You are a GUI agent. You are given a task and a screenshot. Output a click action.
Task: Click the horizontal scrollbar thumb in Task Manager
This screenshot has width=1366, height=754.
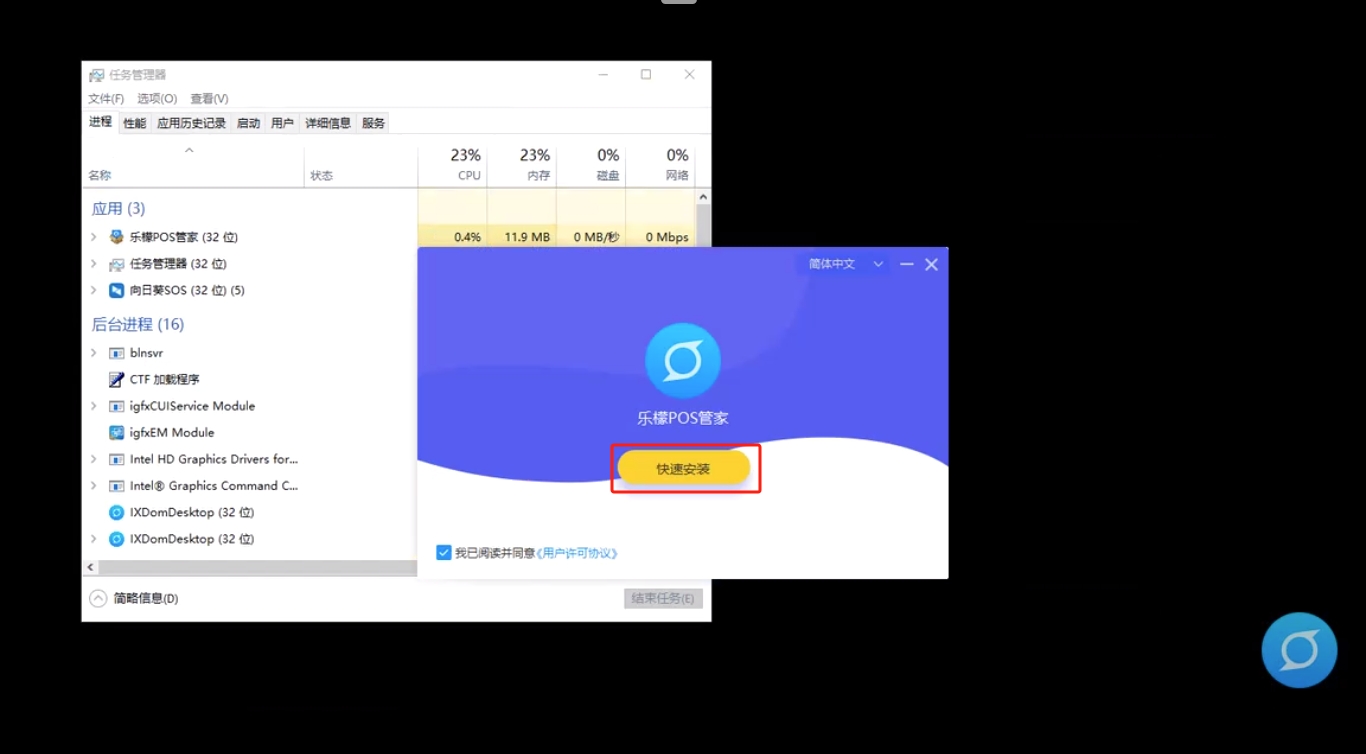pyautogui.click(x=258, y=567)
